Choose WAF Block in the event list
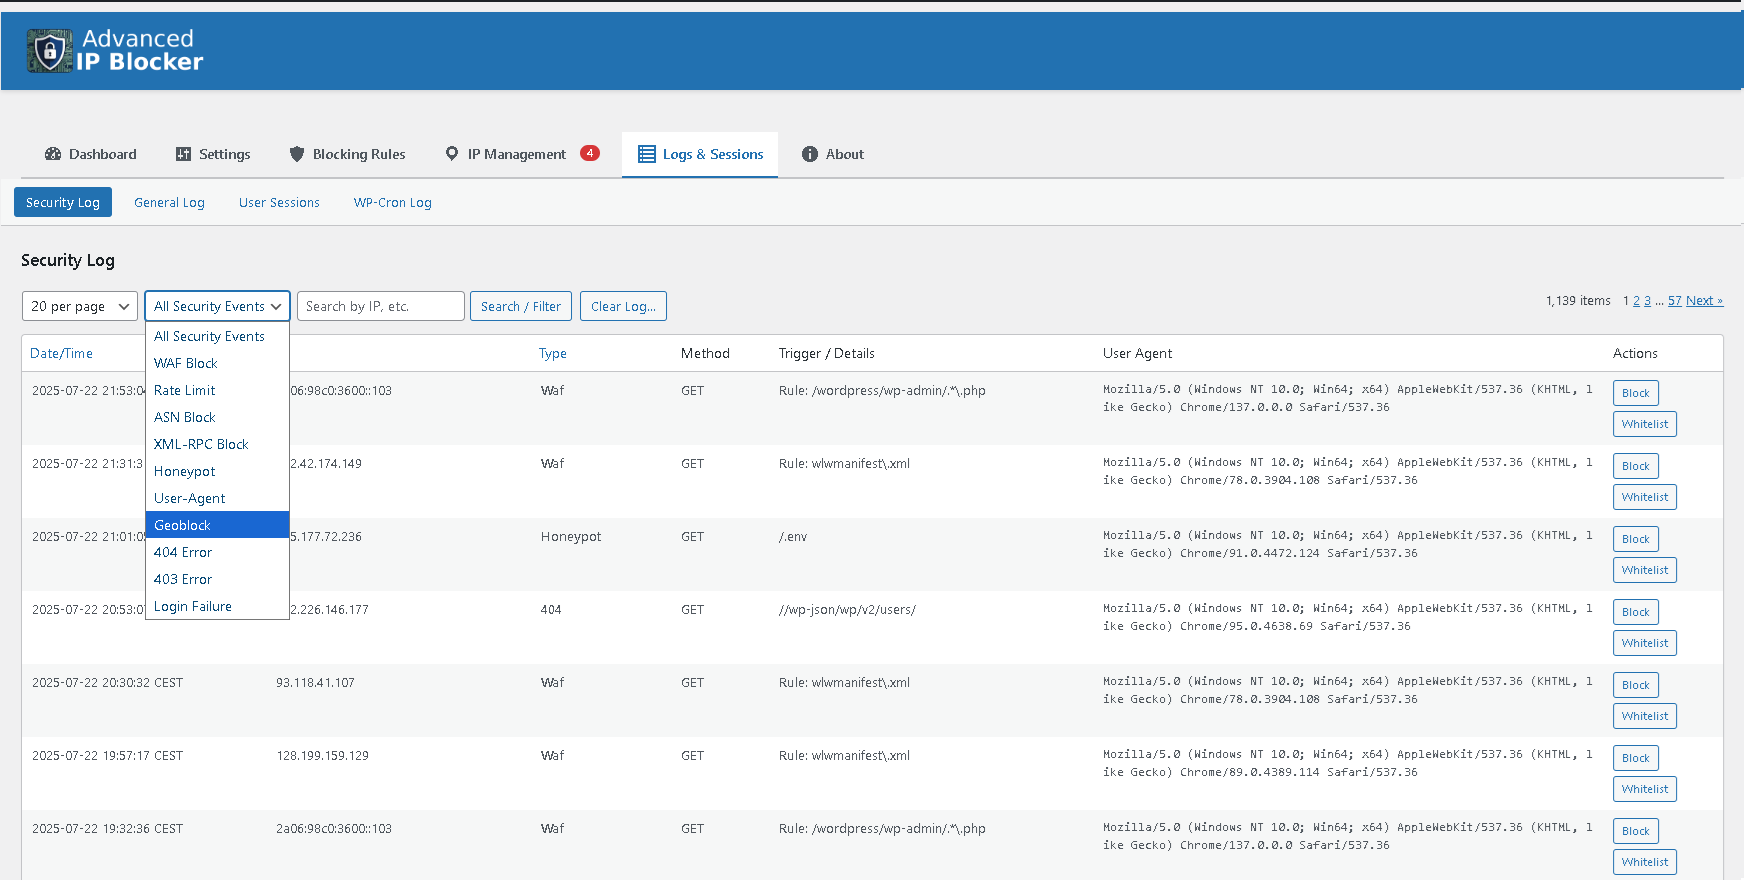 (x=217, y=363)
